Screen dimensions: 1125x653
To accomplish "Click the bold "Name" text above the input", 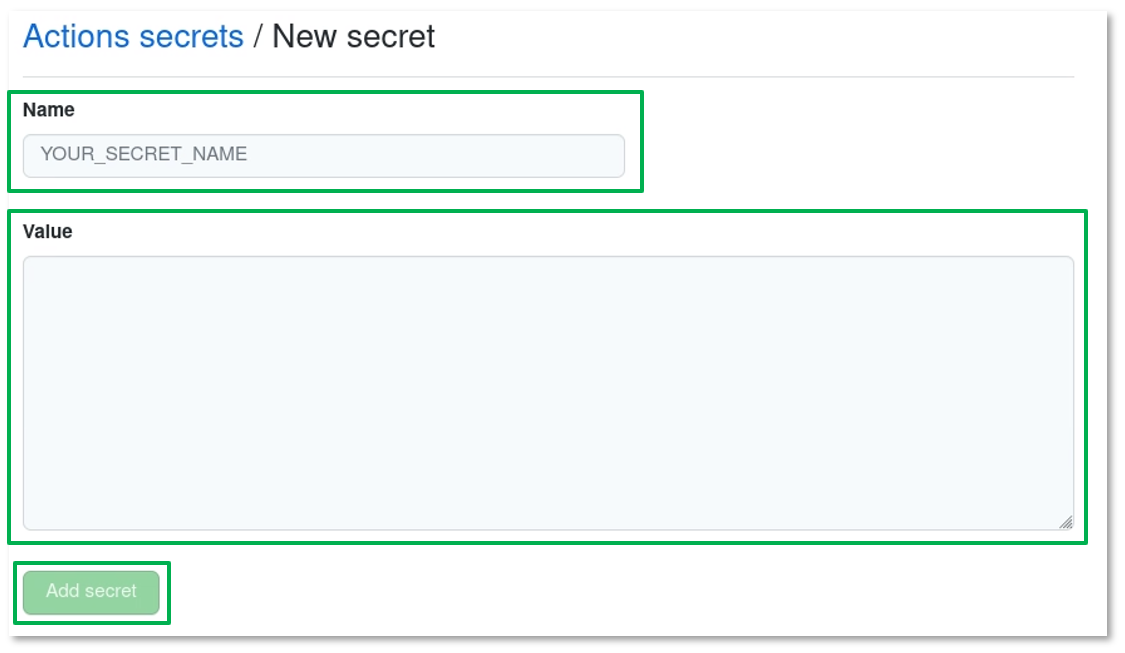I will (x=49, y=110).
